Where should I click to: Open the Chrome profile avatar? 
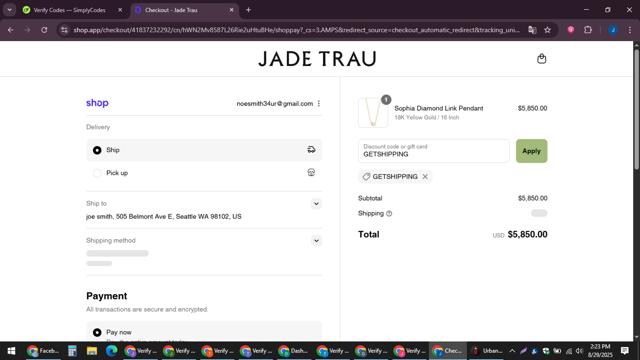(x=613, y=30)
